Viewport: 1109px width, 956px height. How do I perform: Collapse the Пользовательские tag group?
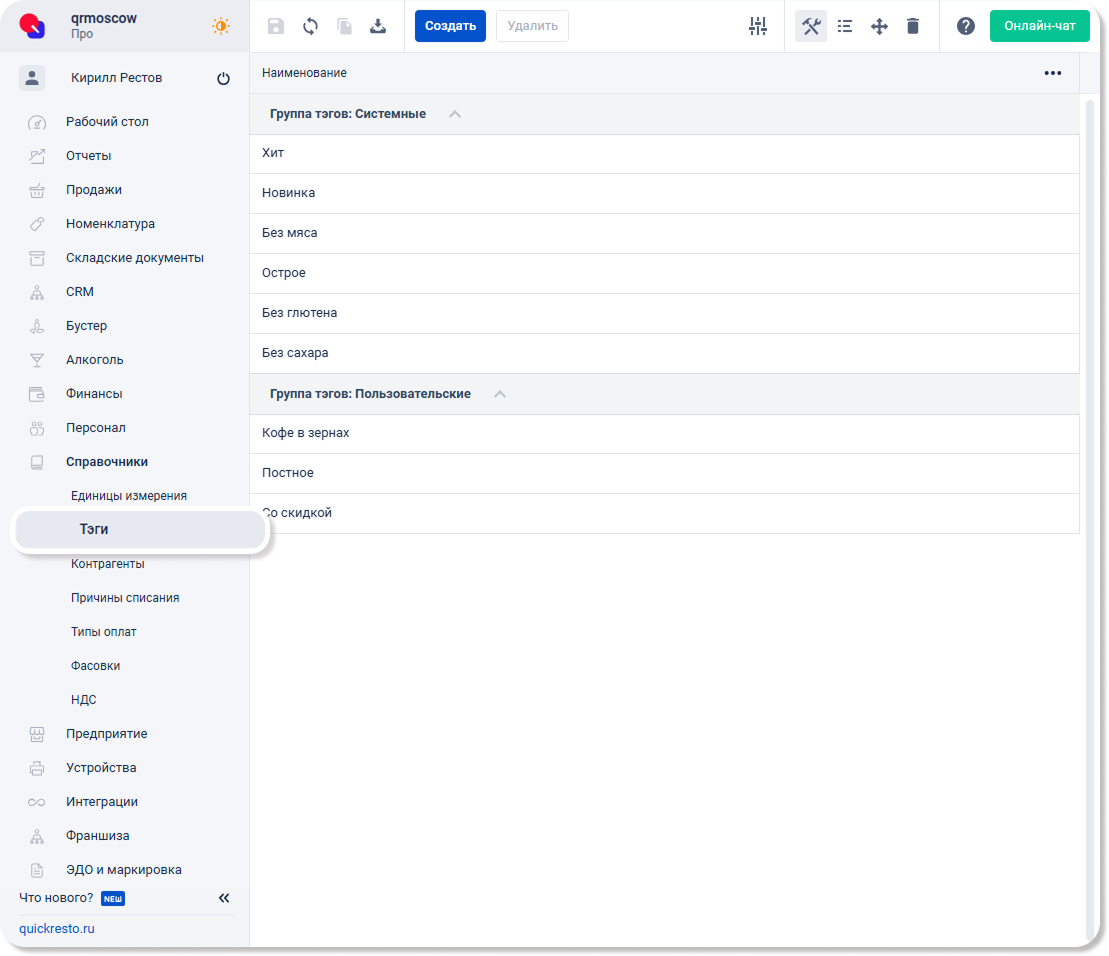pyautogui.click(x=500, y=394)
